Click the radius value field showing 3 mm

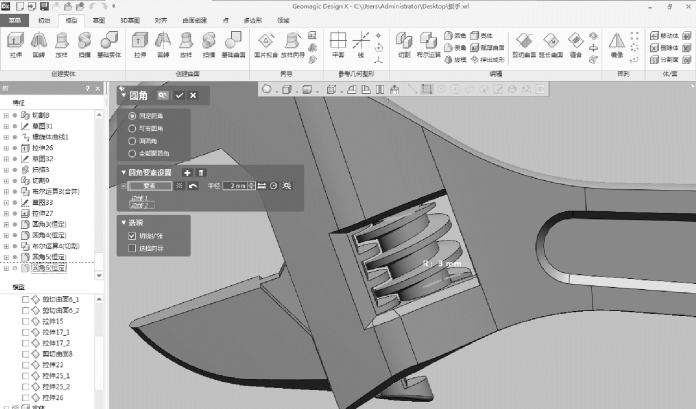[x=236, y=186]
